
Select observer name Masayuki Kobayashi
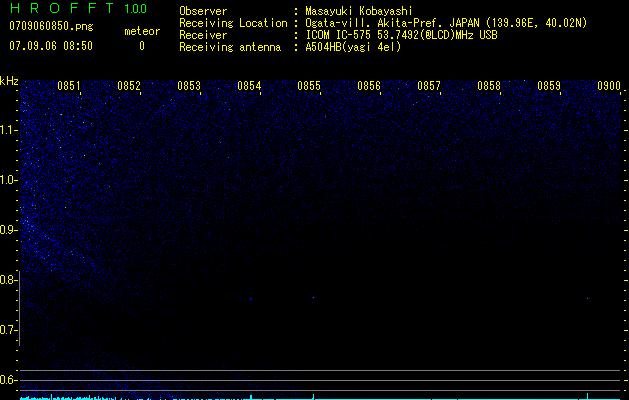pyautogui.click(x=359, y=11)
